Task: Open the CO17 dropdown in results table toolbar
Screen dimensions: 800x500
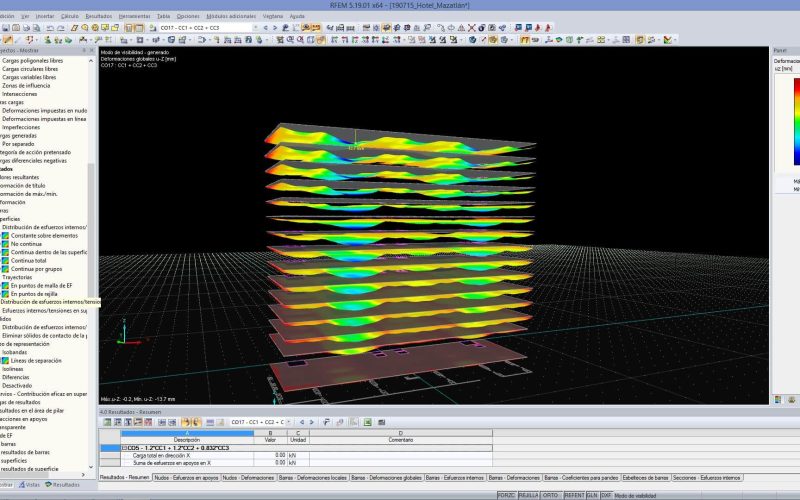Action: 288,422
